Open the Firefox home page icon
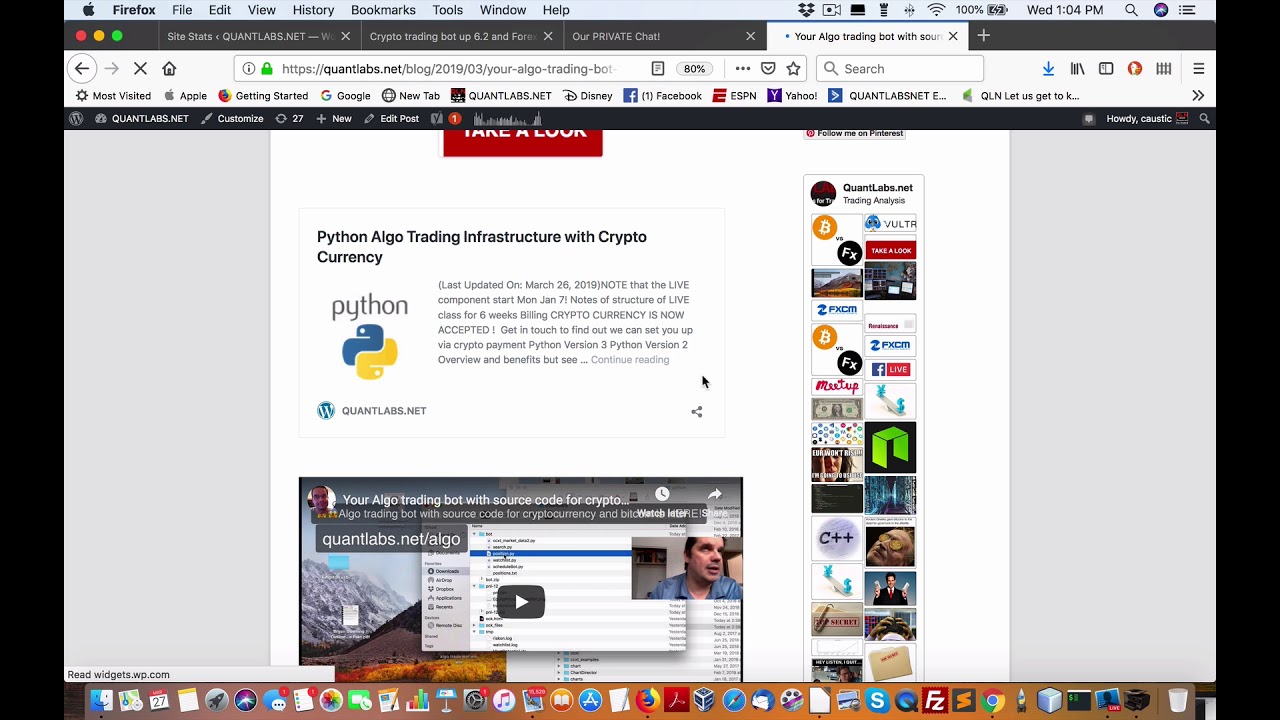The height and width of the screenshot is (720, 1280). click(169, 69)
